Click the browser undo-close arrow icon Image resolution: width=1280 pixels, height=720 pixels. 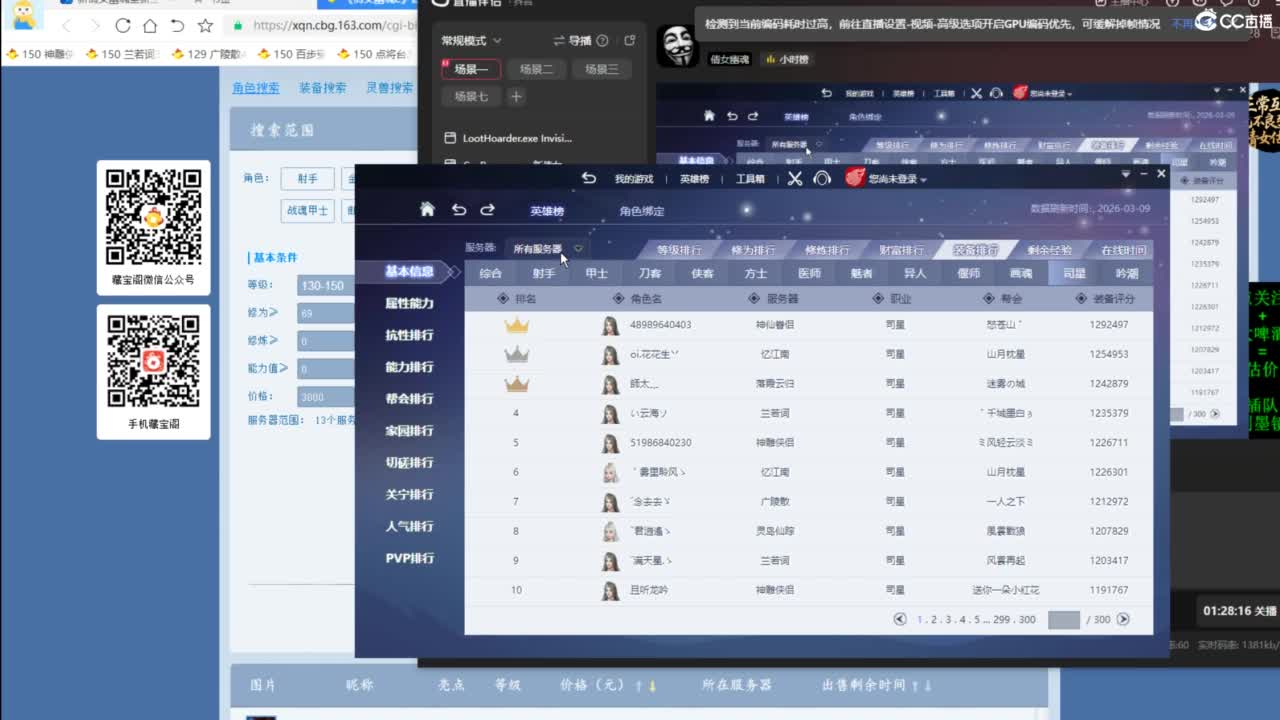(x=177, y=25)
